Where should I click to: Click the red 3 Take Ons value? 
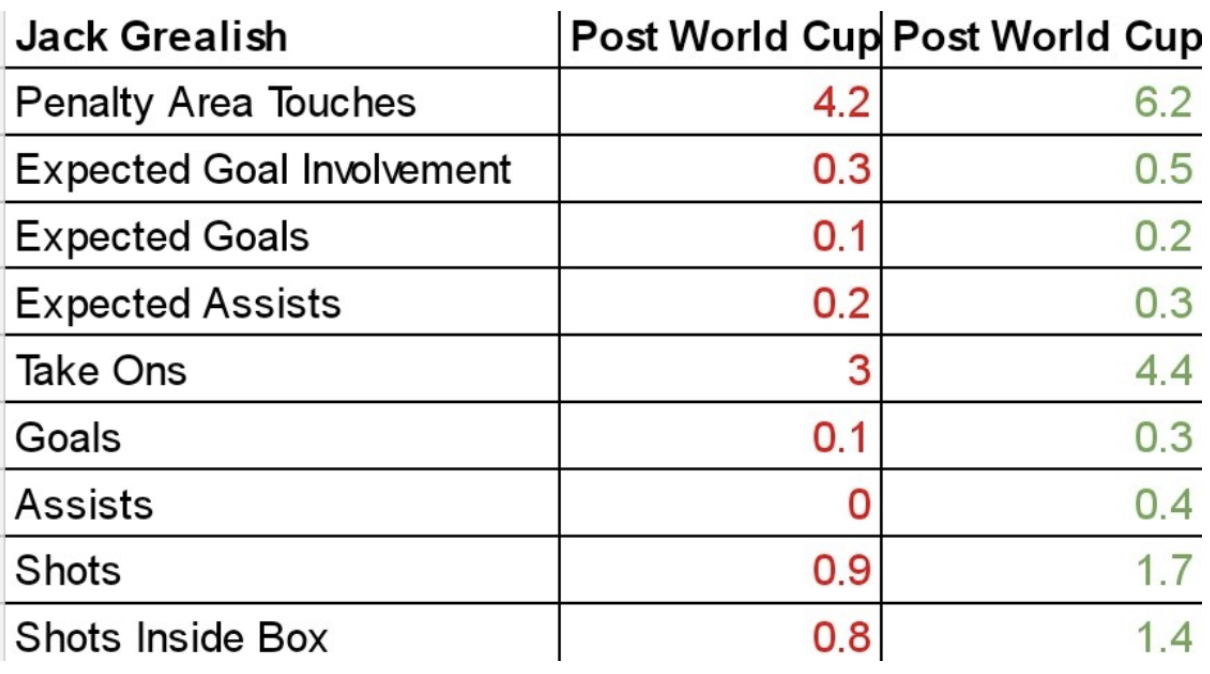[x=720, y=369]
